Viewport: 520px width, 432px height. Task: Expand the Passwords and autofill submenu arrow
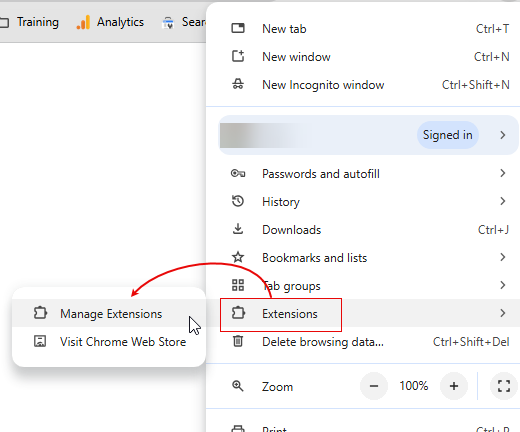(x=503, y=173)
